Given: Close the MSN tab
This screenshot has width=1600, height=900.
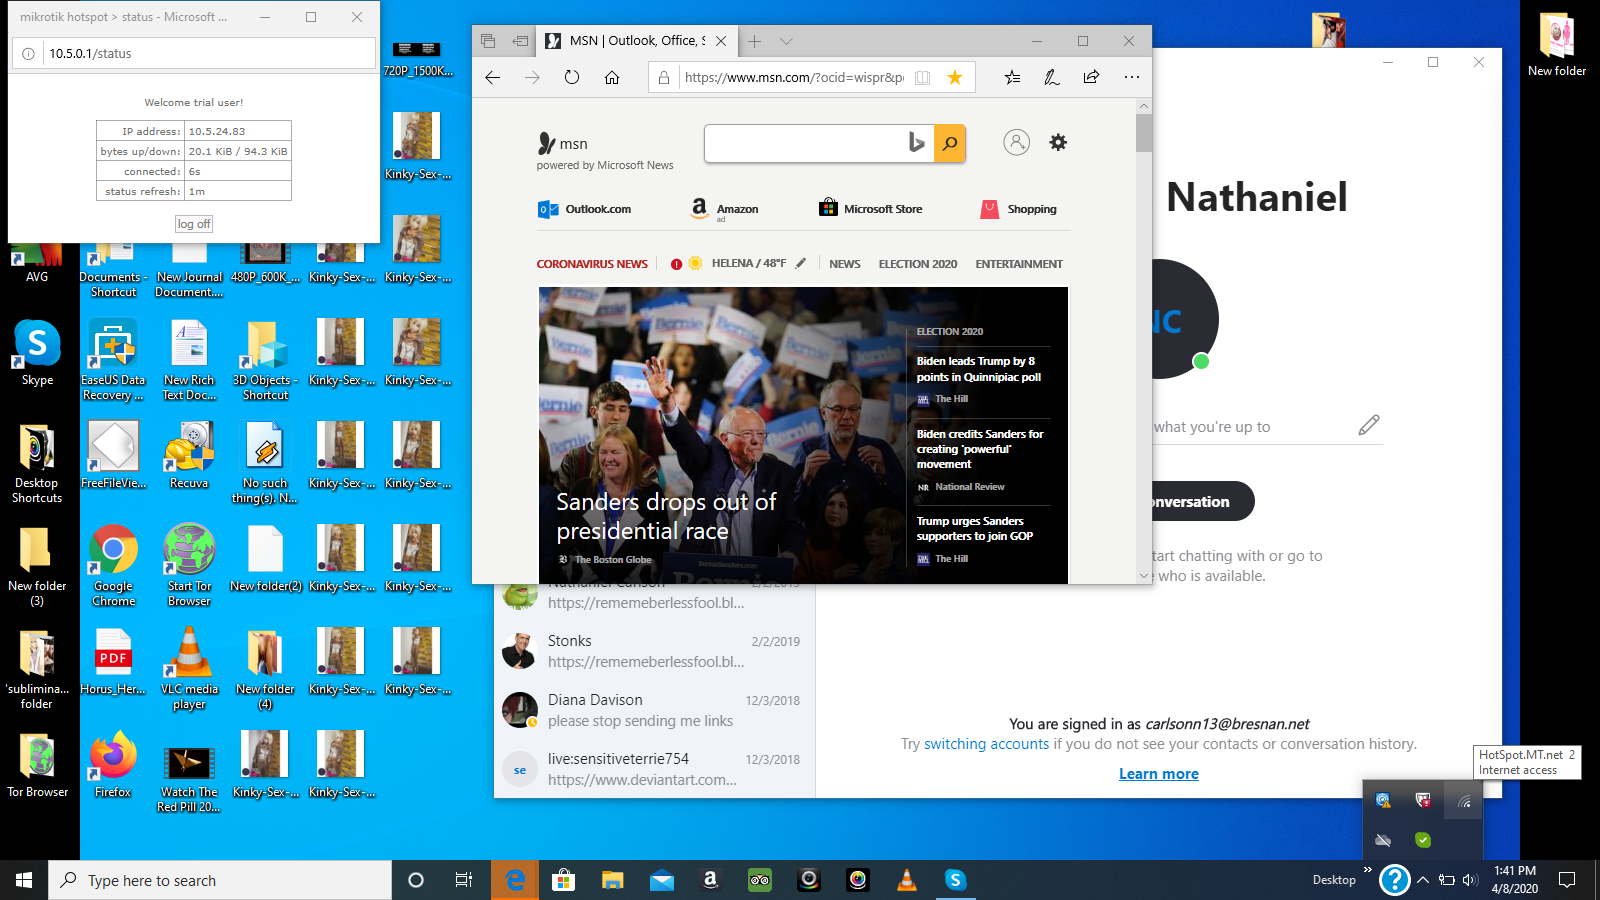Looking at the screenshot, I should point(721,41).
